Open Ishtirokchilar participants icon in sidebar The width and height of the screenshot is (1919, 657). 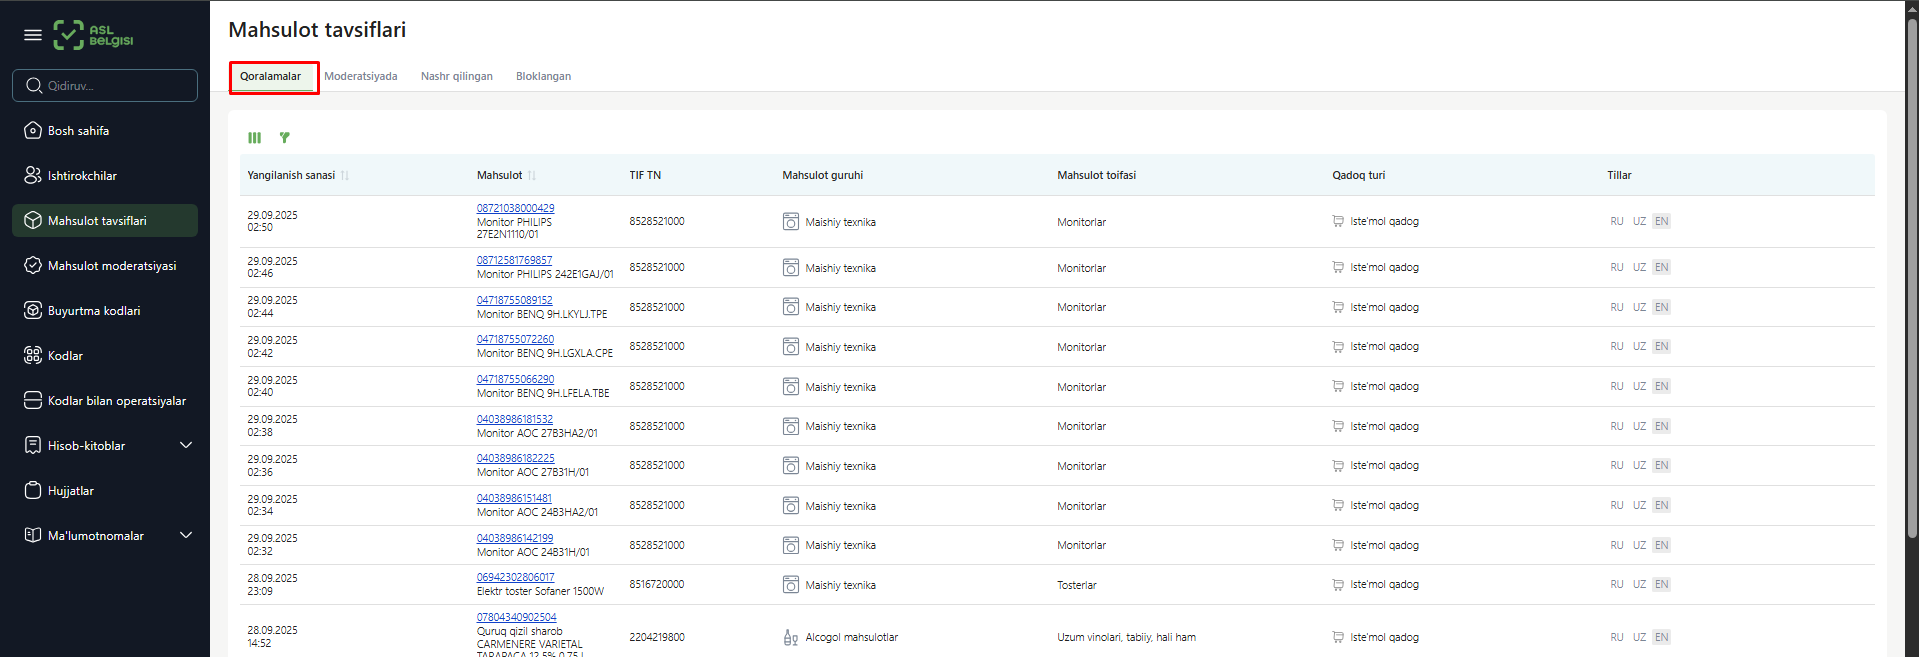[33, 176]
